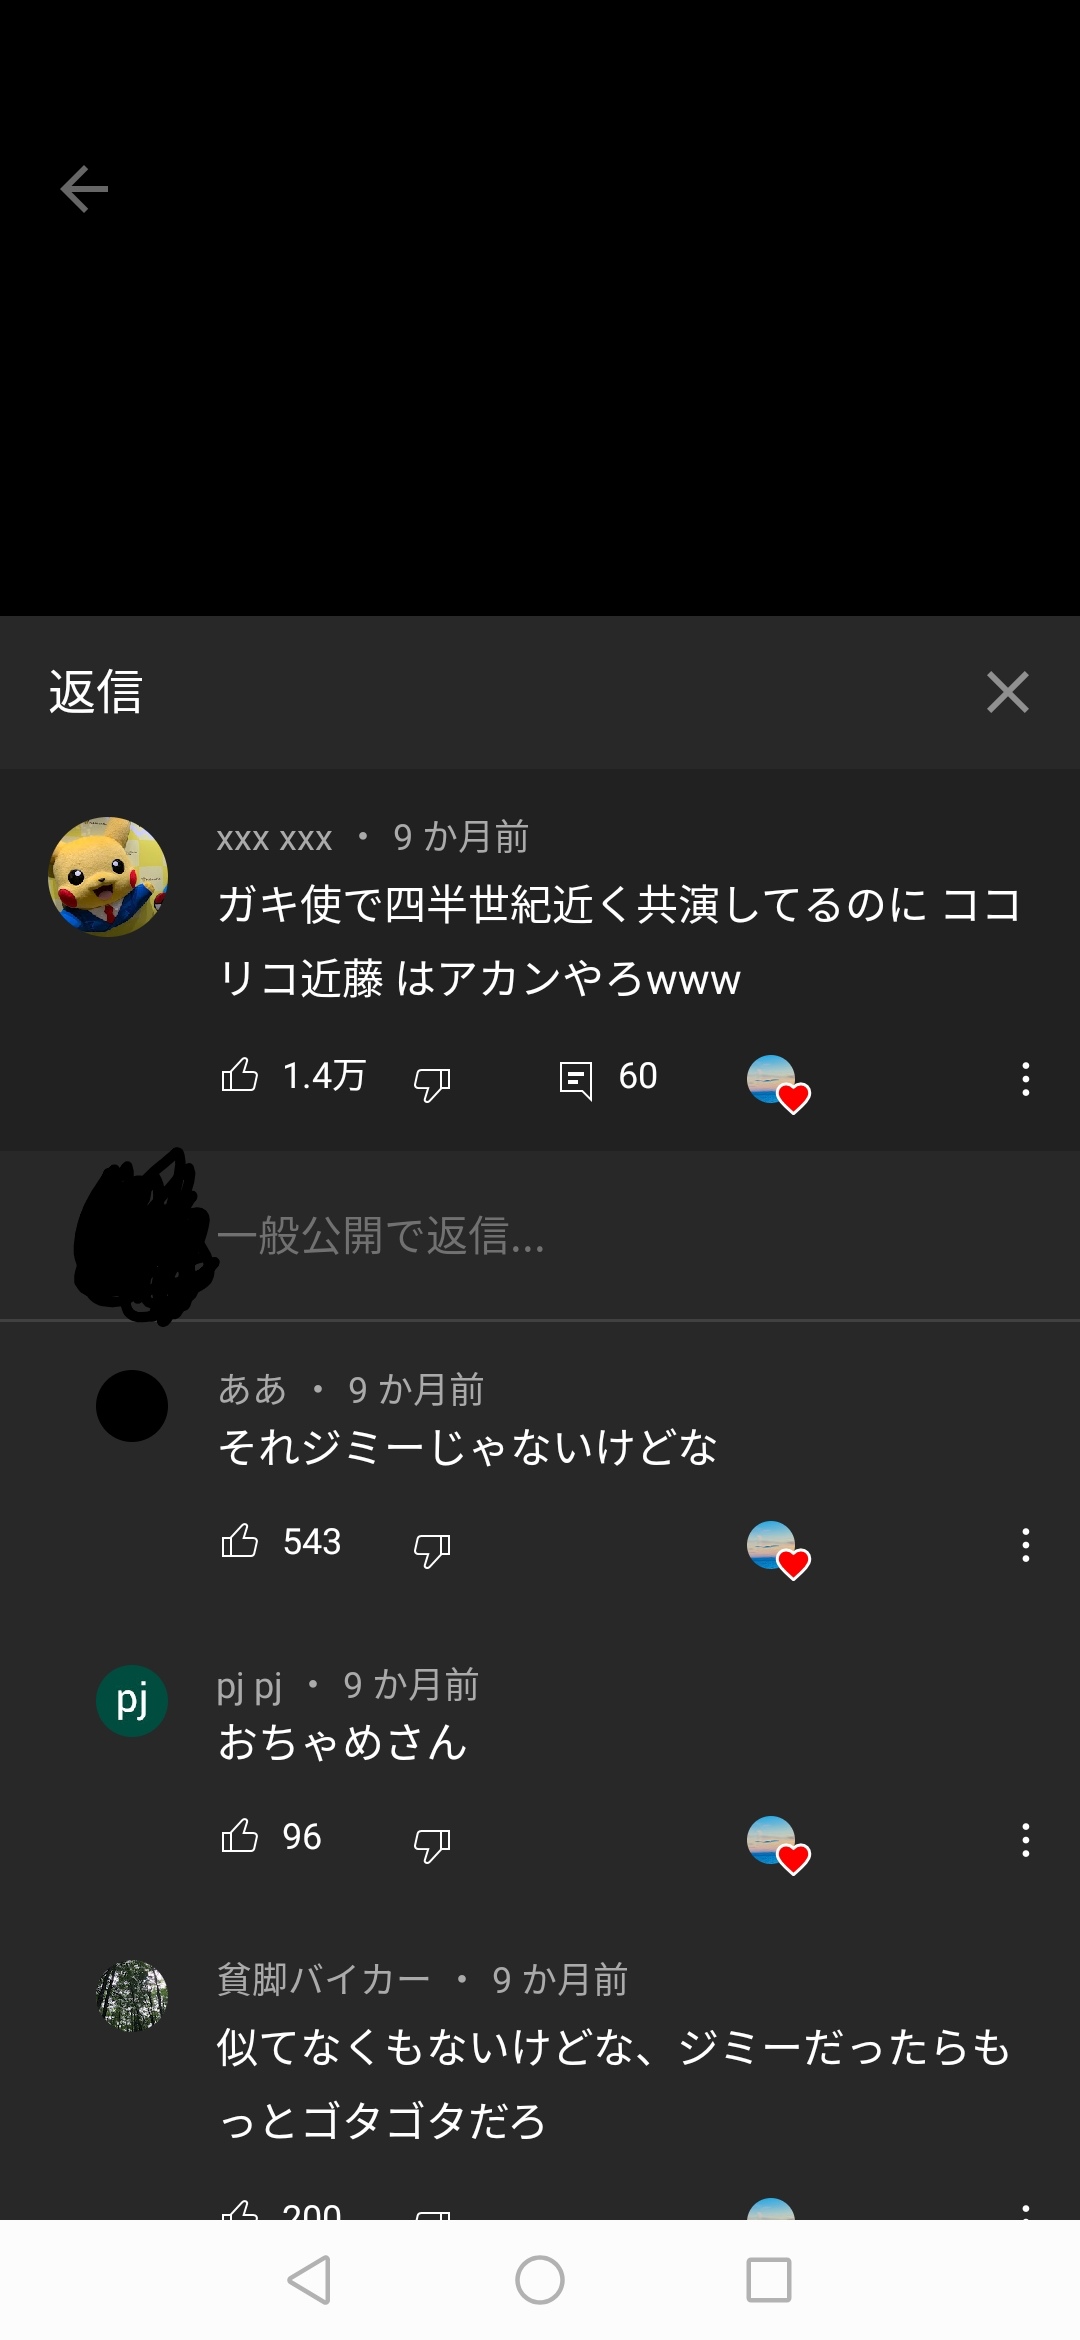Viewport: 1080px width, 2340px height.
Task: Tap the back arrow above the video
Action: click(x=84, y=189)
